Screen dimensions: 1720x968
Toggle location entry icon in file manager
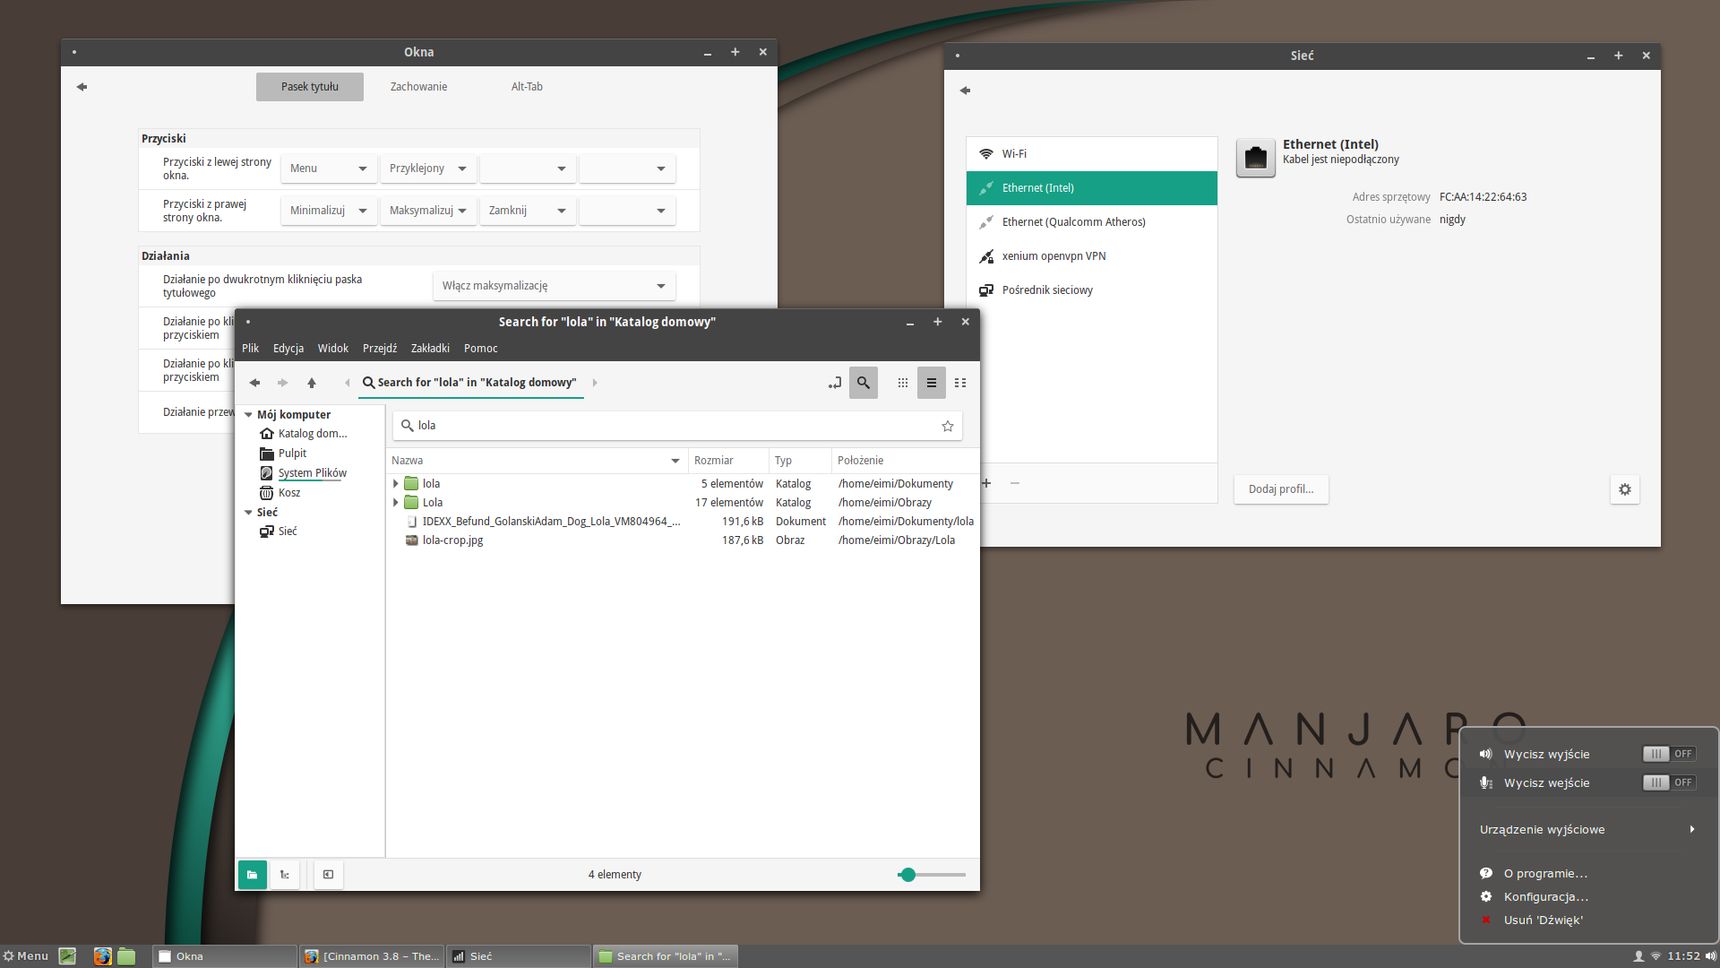click(835, 383)
